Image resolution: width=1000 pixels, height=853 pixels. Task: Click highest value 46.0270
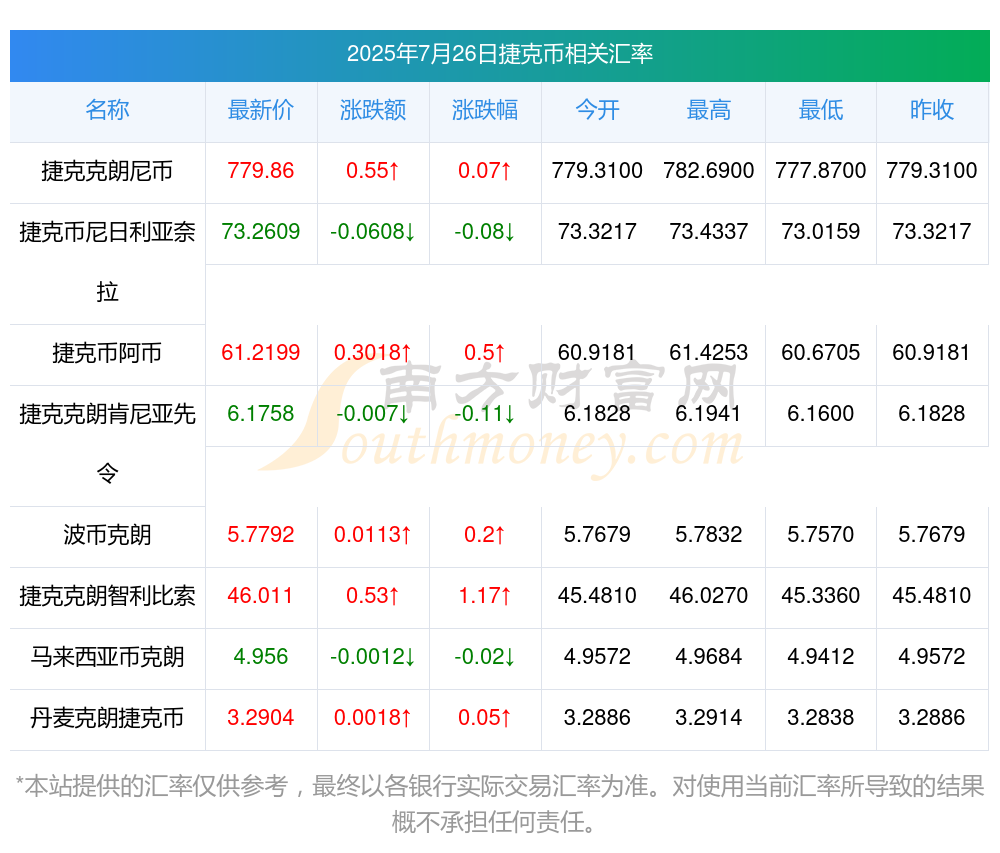[709, 595]
